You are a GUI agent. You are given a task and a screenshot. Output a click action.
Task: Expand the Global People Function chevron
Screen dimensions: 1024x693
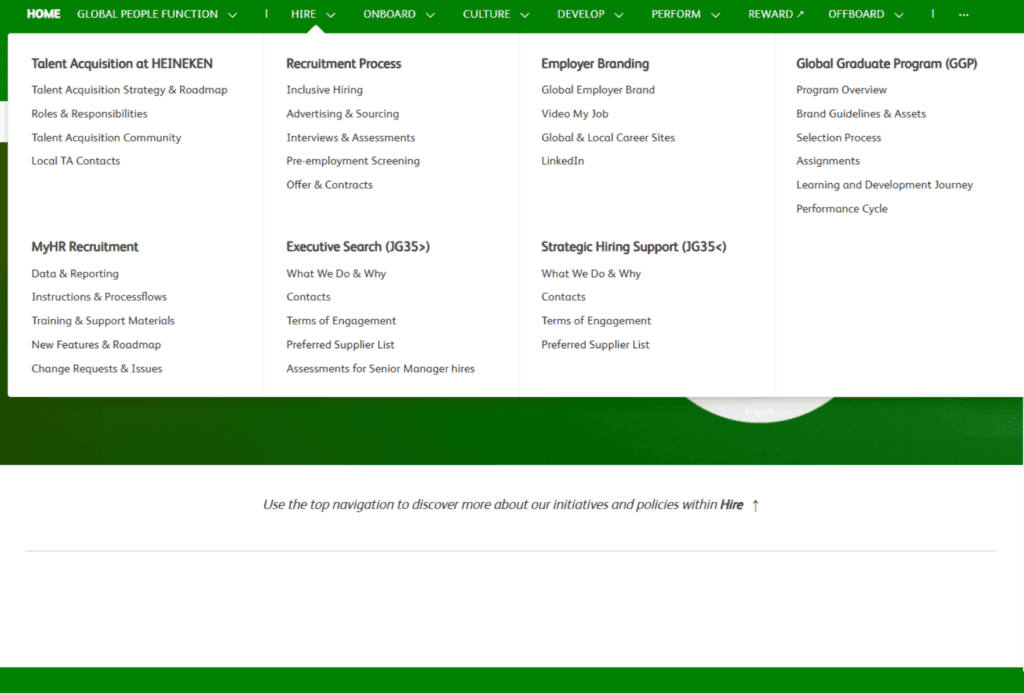click(x=232, y=15)
